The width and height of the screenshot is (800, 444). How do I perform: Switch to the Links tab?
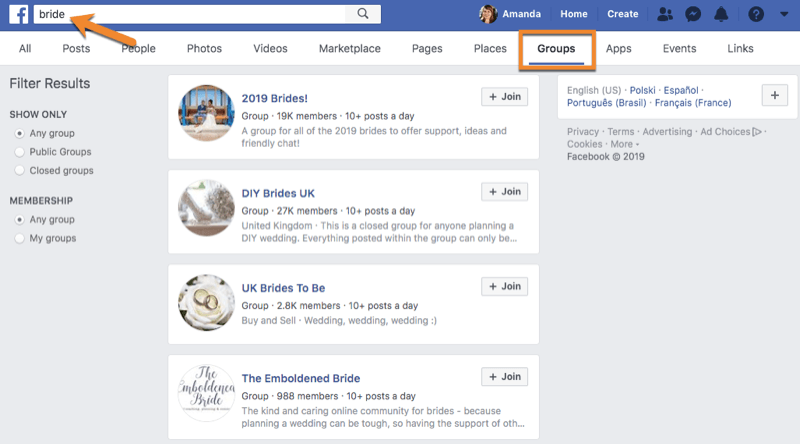click(740, 48)
